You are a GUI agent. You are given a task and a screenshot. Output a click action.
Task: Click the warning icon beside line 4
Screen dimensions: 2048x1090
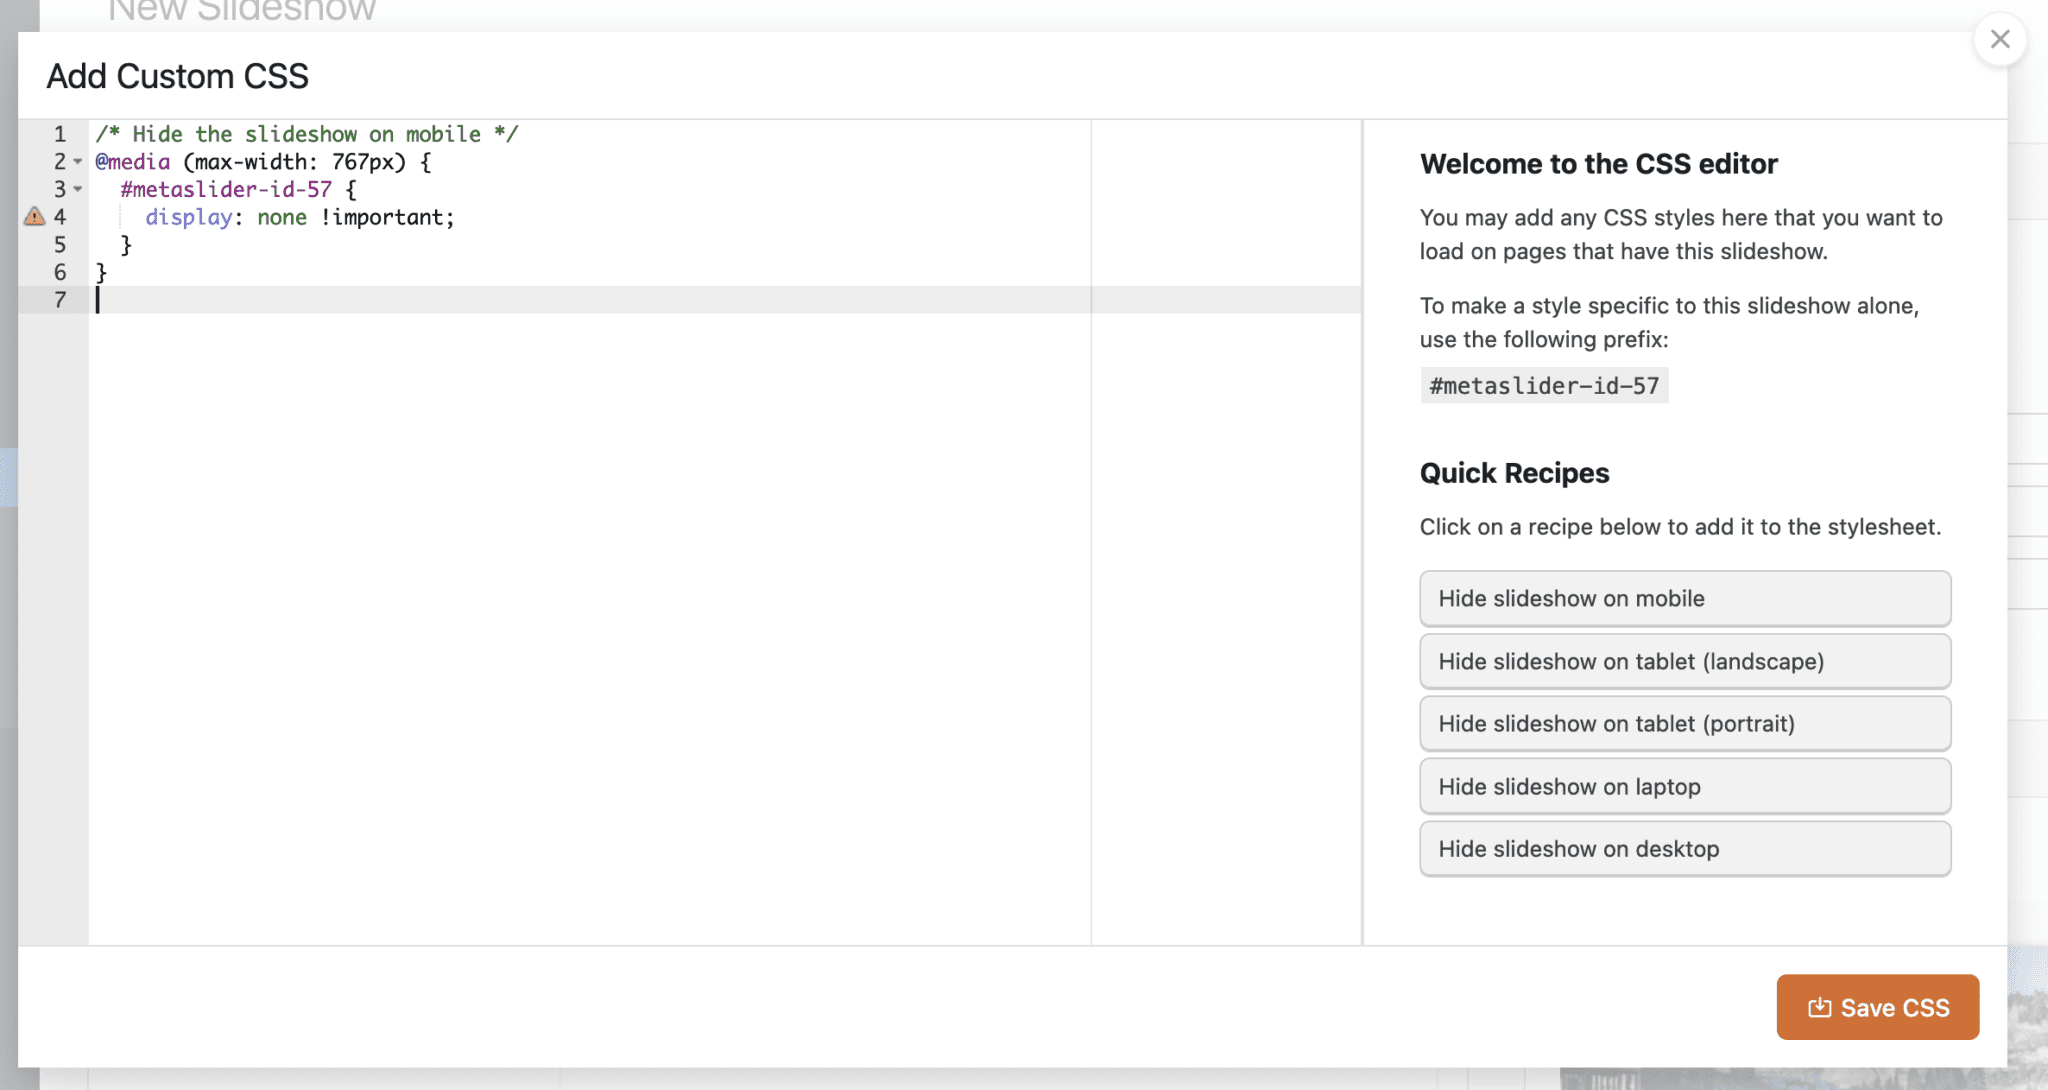pos(33,217)
